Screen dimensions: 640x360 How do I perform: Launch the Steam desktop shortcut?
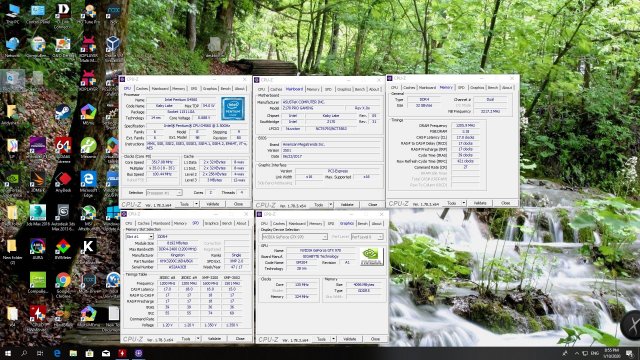(x=63, y=114)
